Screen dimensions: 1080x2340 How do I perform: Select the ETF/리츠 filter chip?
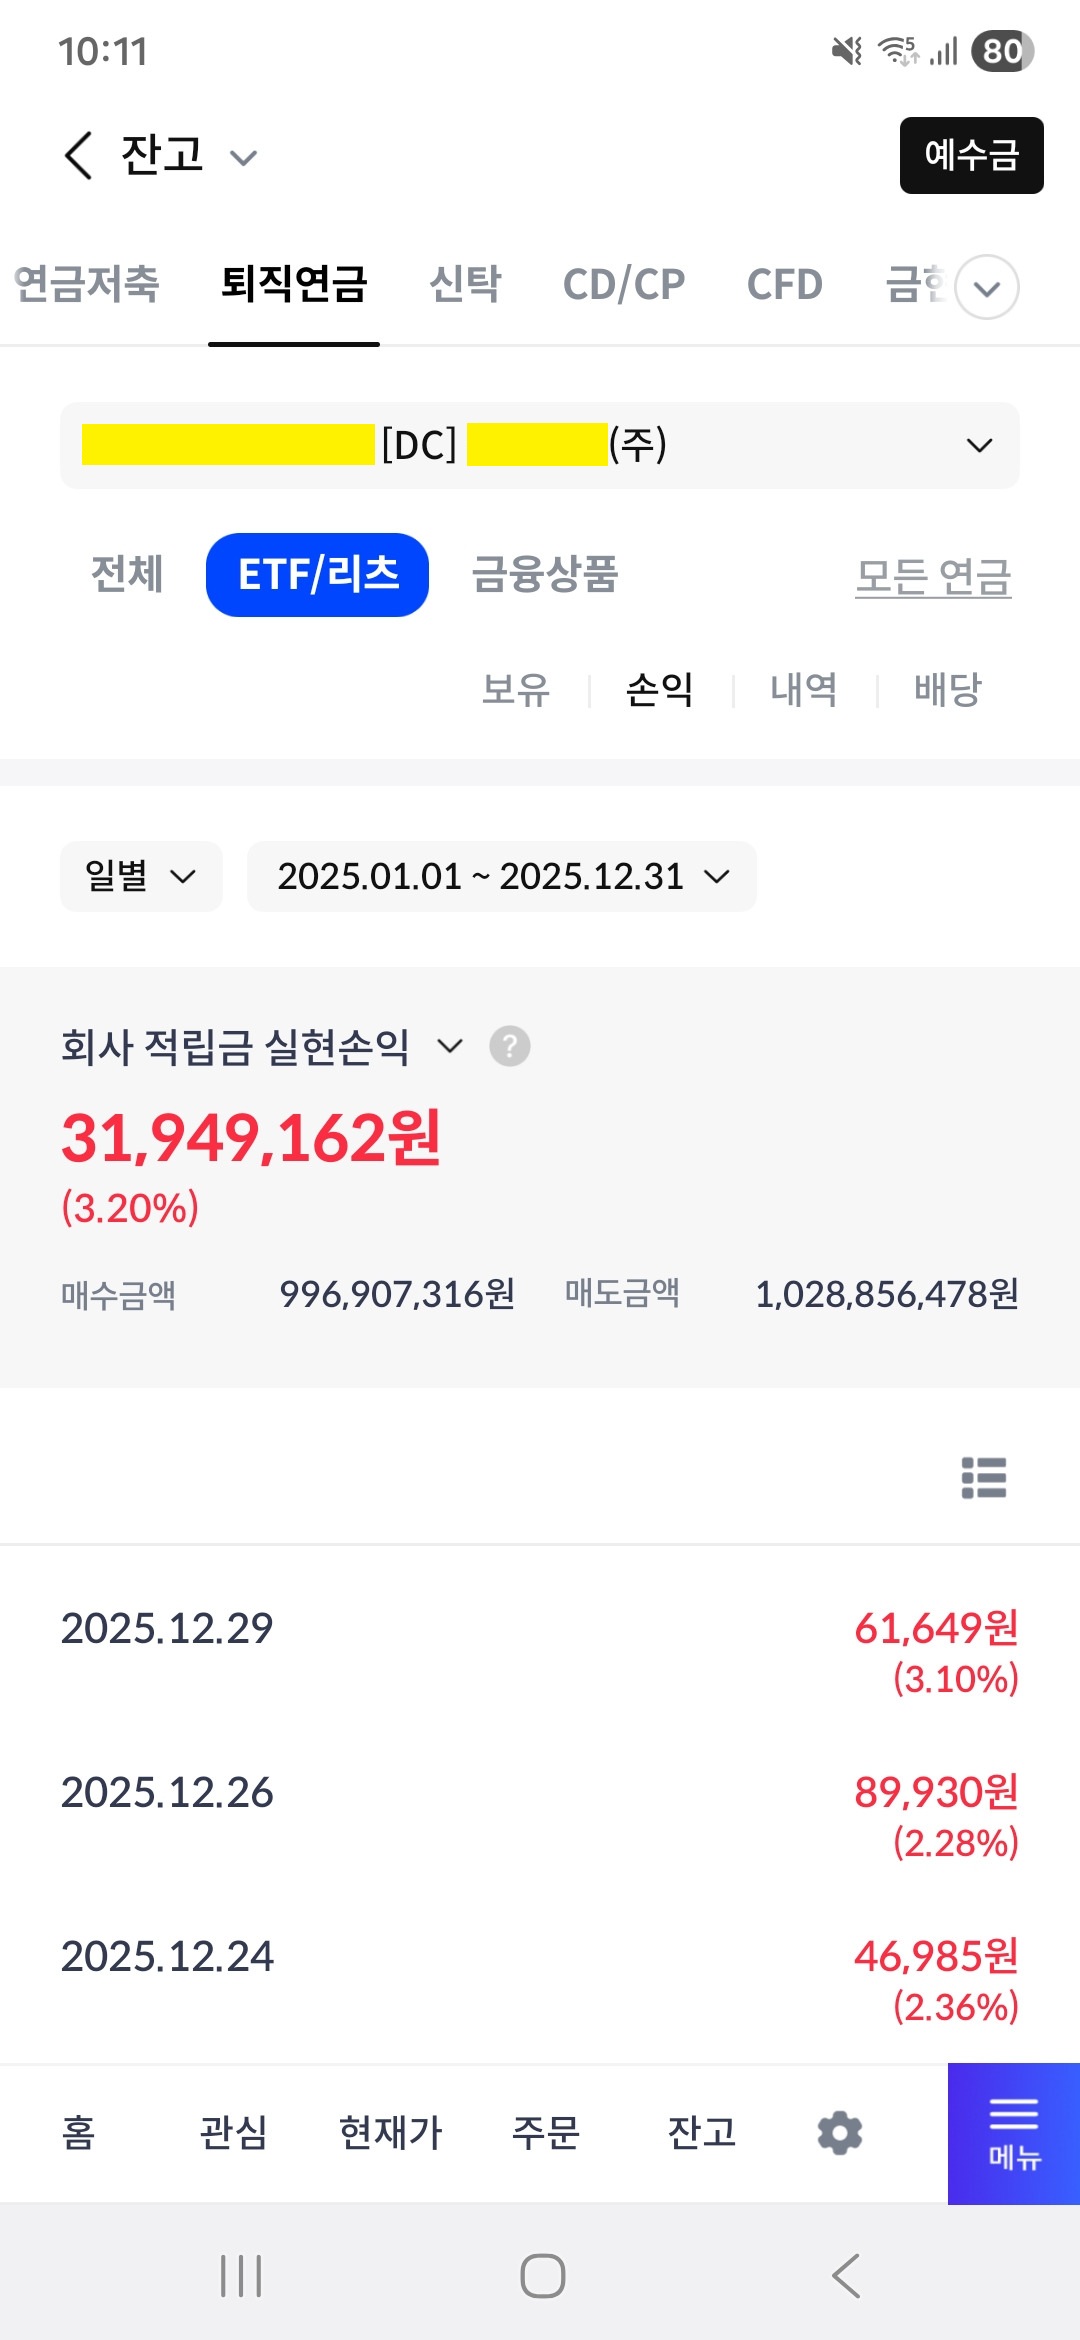tap(317, 575)
